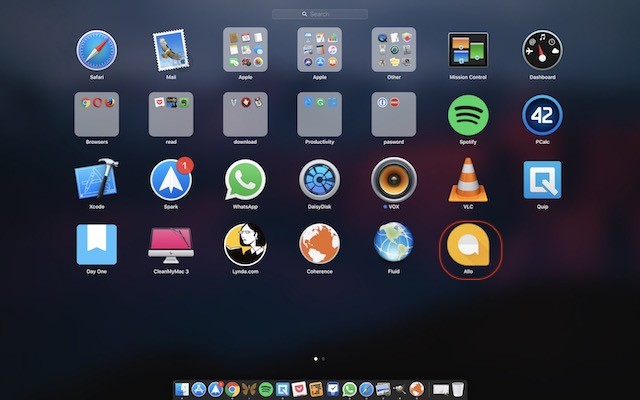Click the Spark icon in the Dock

coord(216,389)
